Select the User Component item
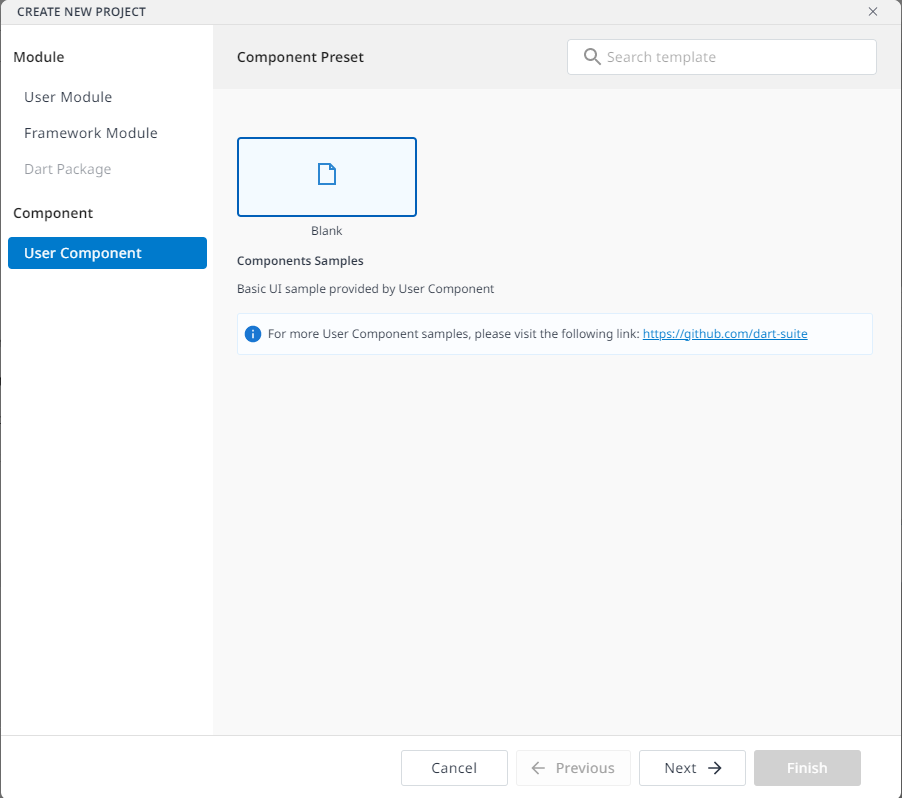This screenshot has height=798, width=902. tap(108, 253)
